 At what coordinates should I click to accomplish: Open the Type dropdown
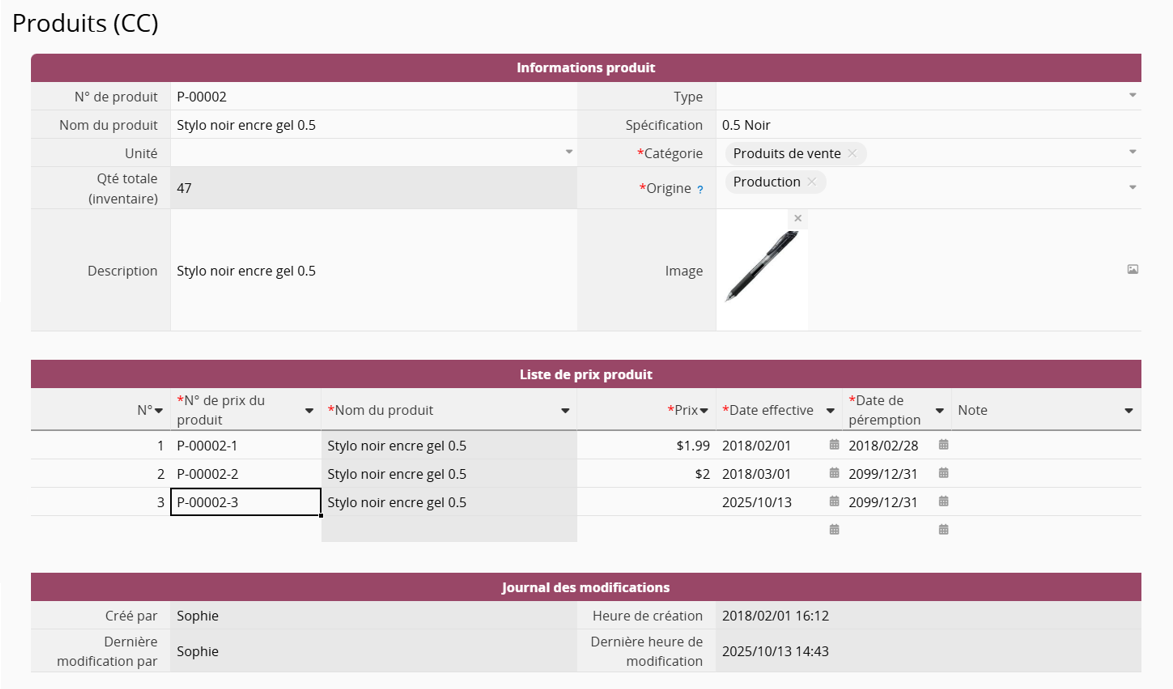1132,96
